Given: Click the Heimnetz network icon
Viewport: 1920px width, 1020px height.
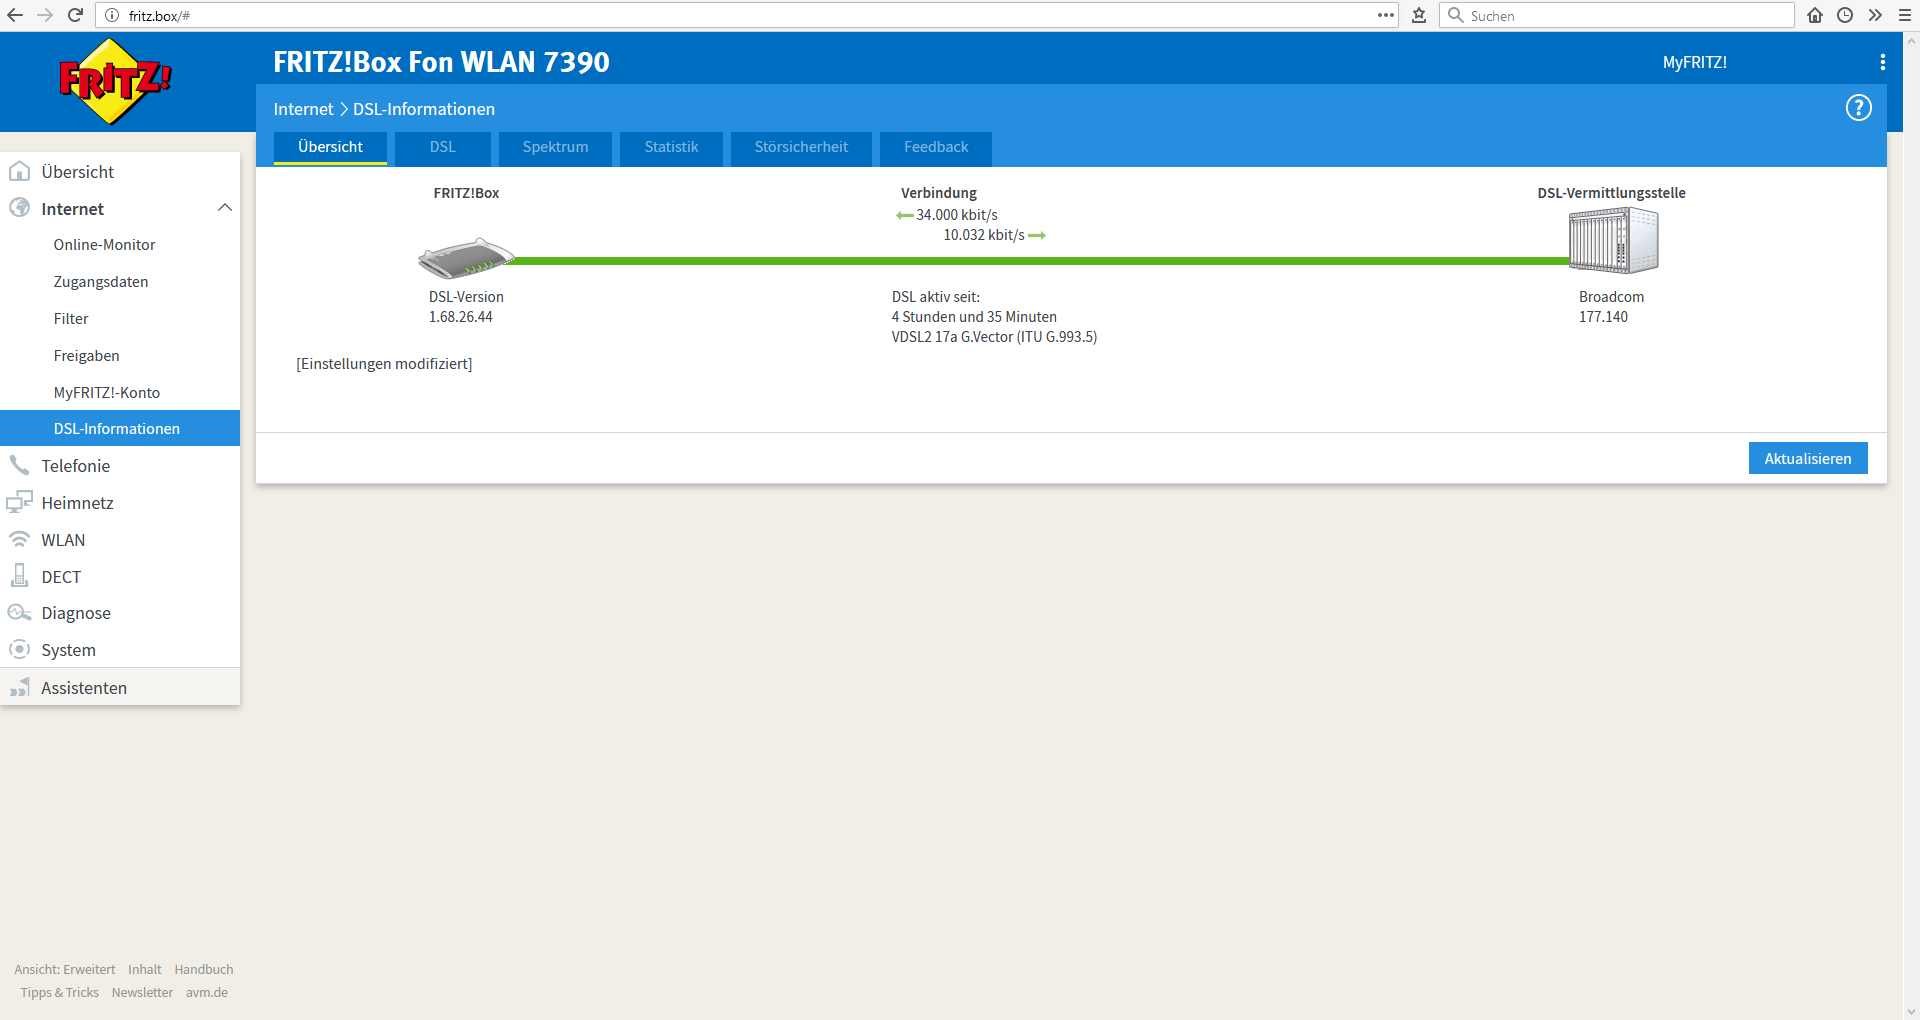Looking at the screenshot, I should 19,502.
